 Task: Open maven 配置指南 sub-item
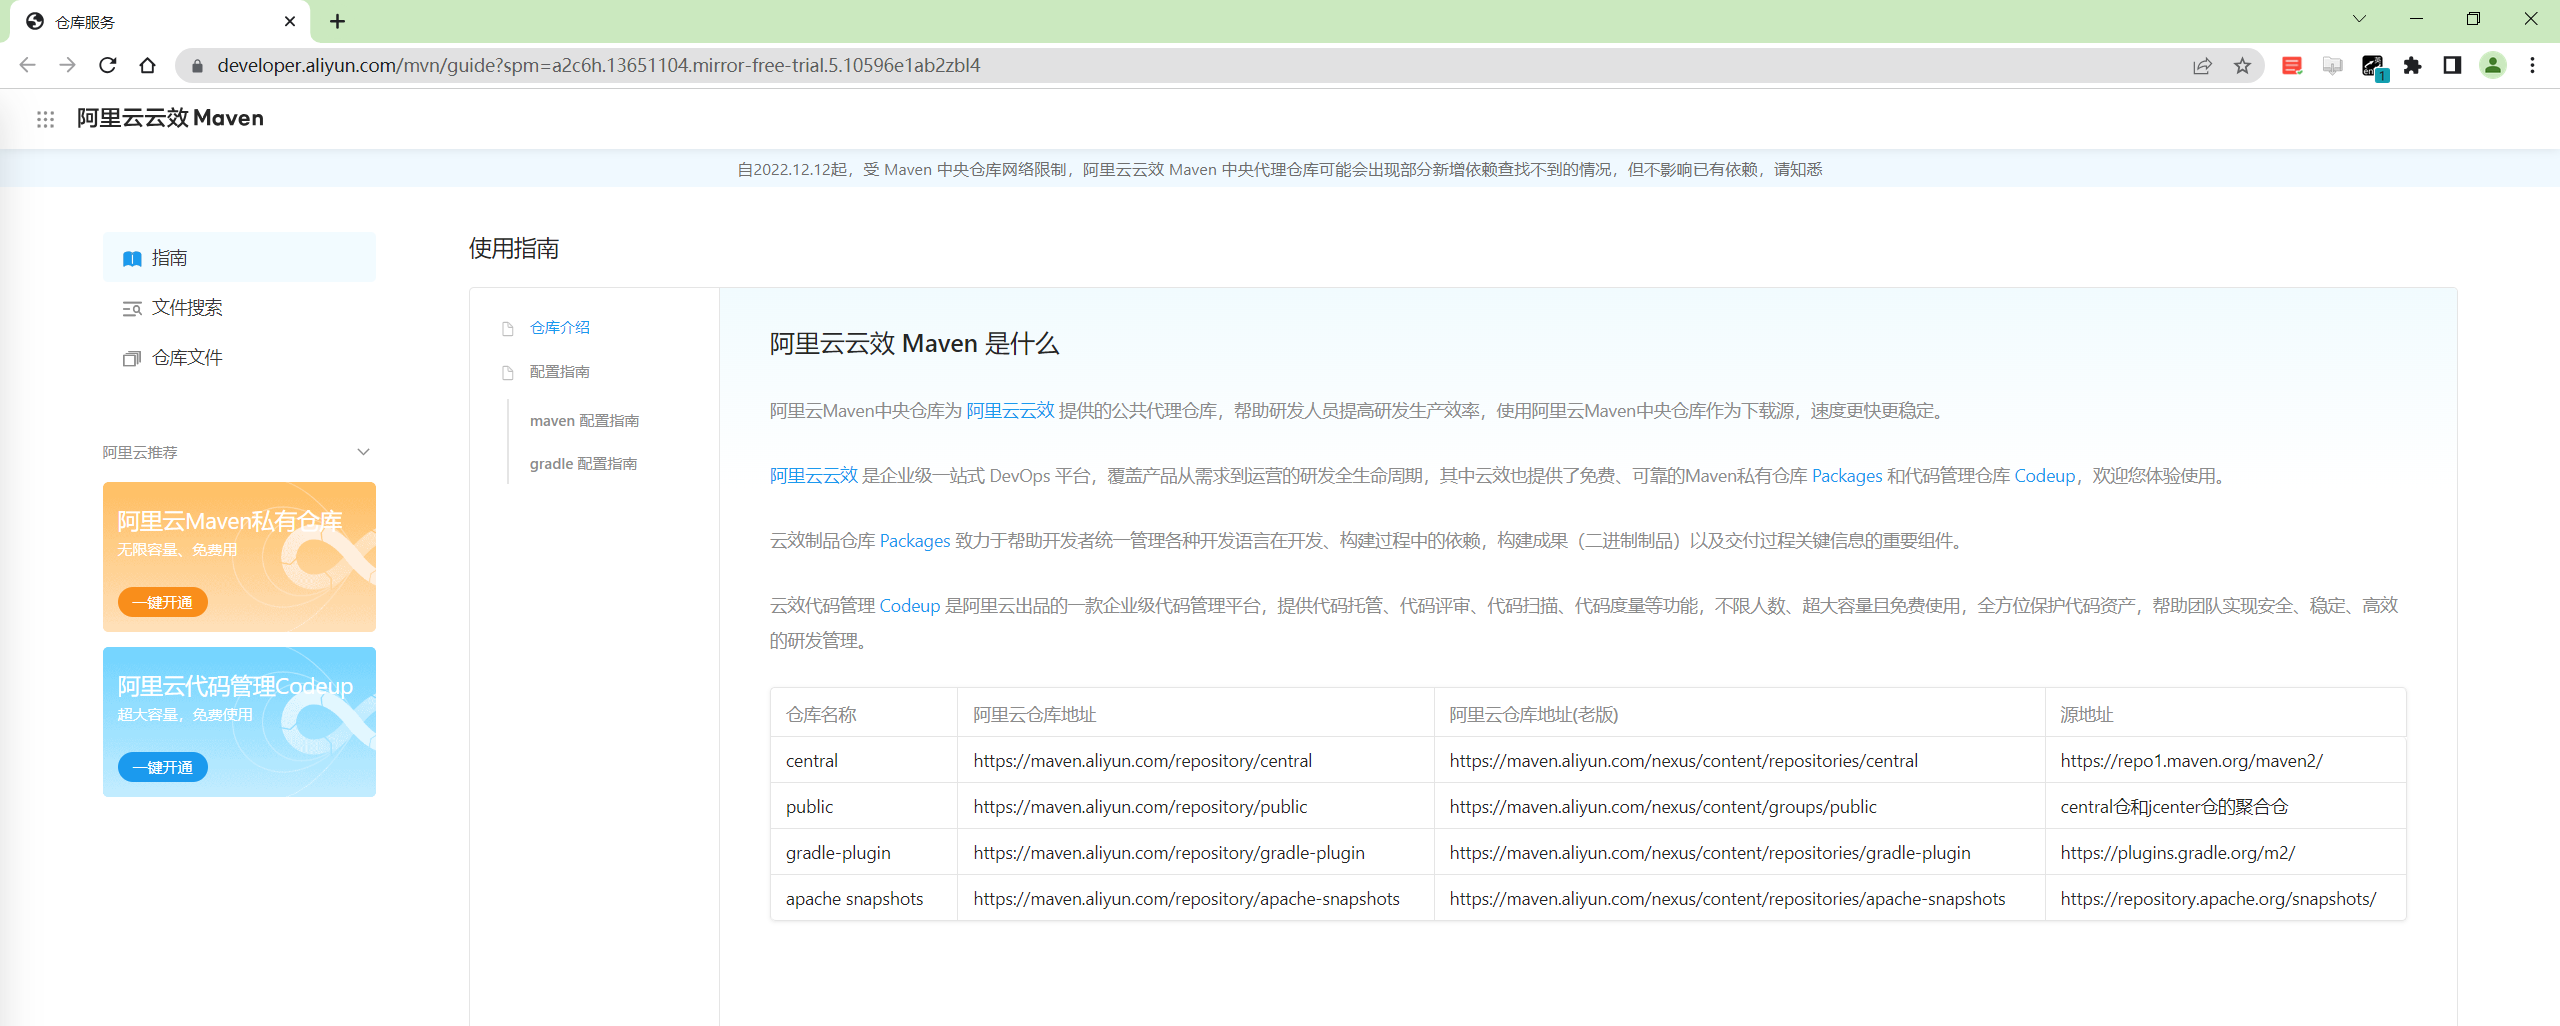[584, 421]
